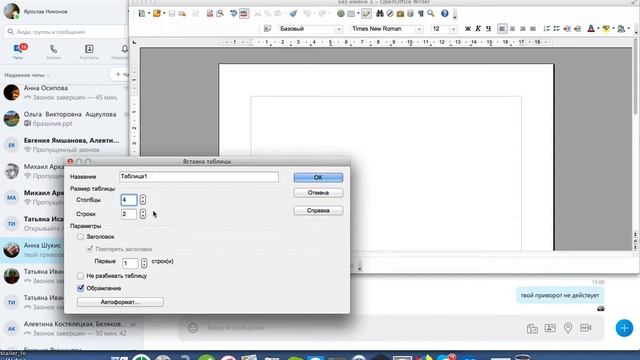Open the font size 12 dropdown
640x360 pixels.
pyautogui.click(x=453, y=29)
